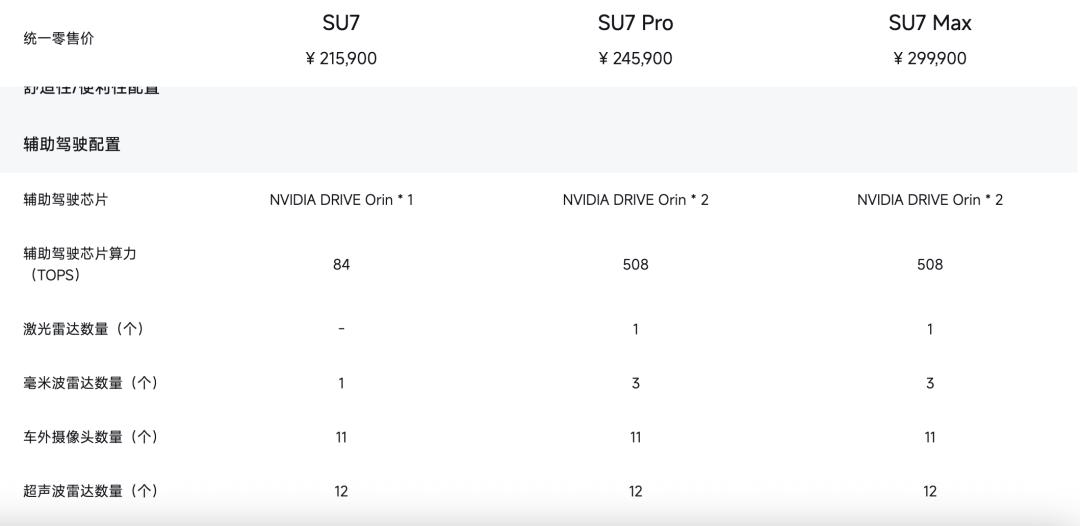
Task: Click the 超声波雷达数量 row label
Action: coord(91,491)
